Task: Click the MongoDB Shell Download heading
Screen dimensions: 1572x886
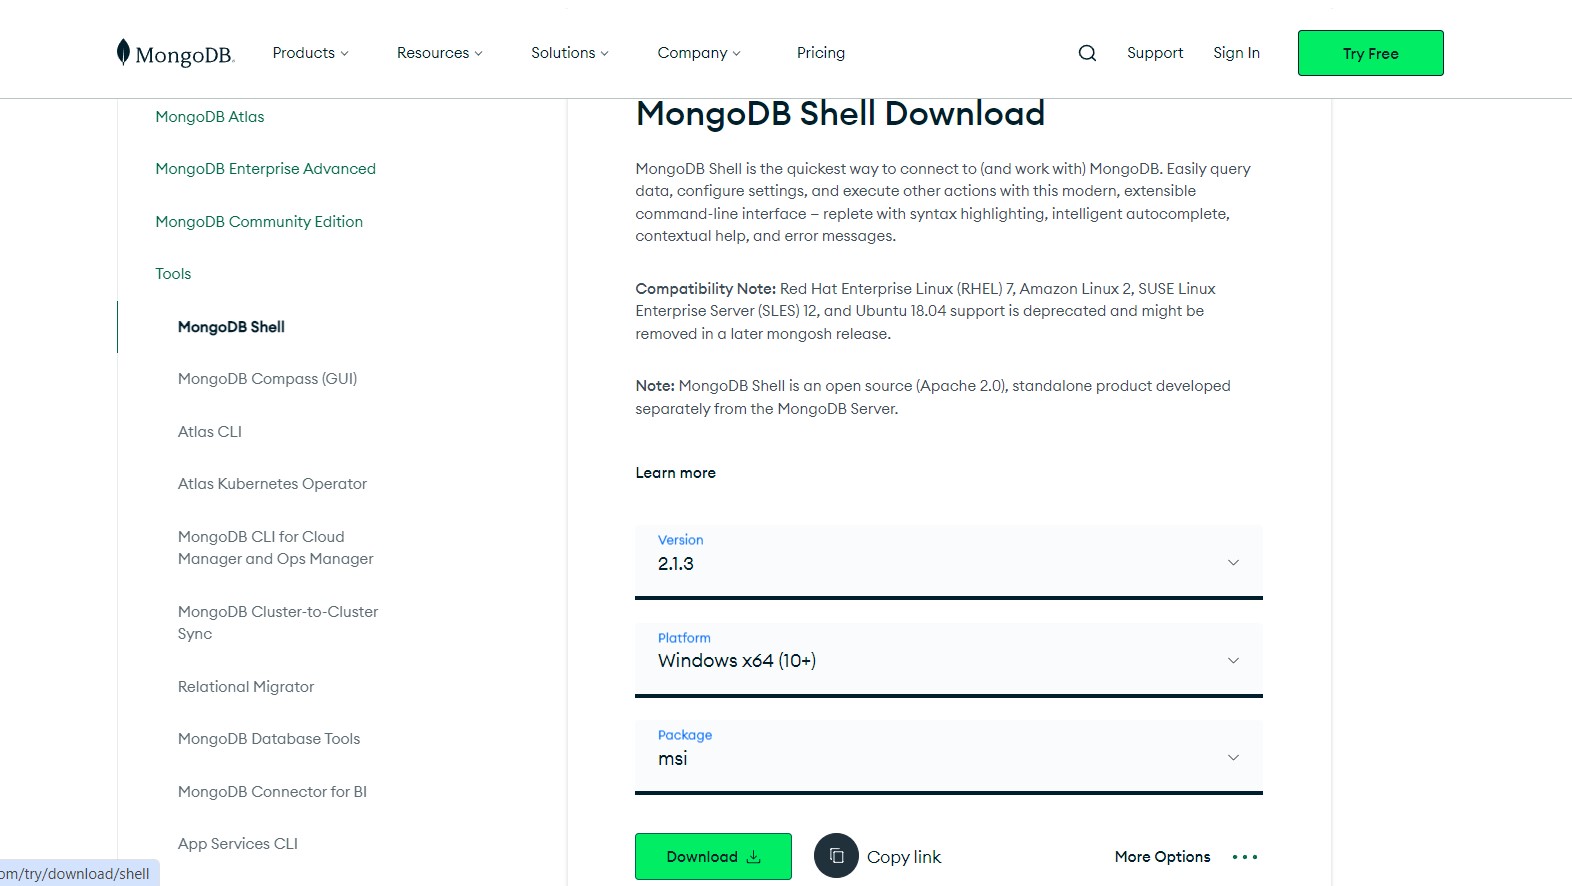Action: [x=840, y=113]
